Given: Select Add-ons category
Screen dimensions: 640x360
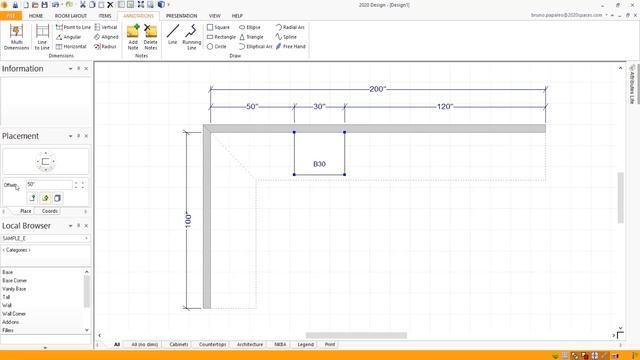Looking at the screenshot, I should pyautogui.click(x=10, y=322).
